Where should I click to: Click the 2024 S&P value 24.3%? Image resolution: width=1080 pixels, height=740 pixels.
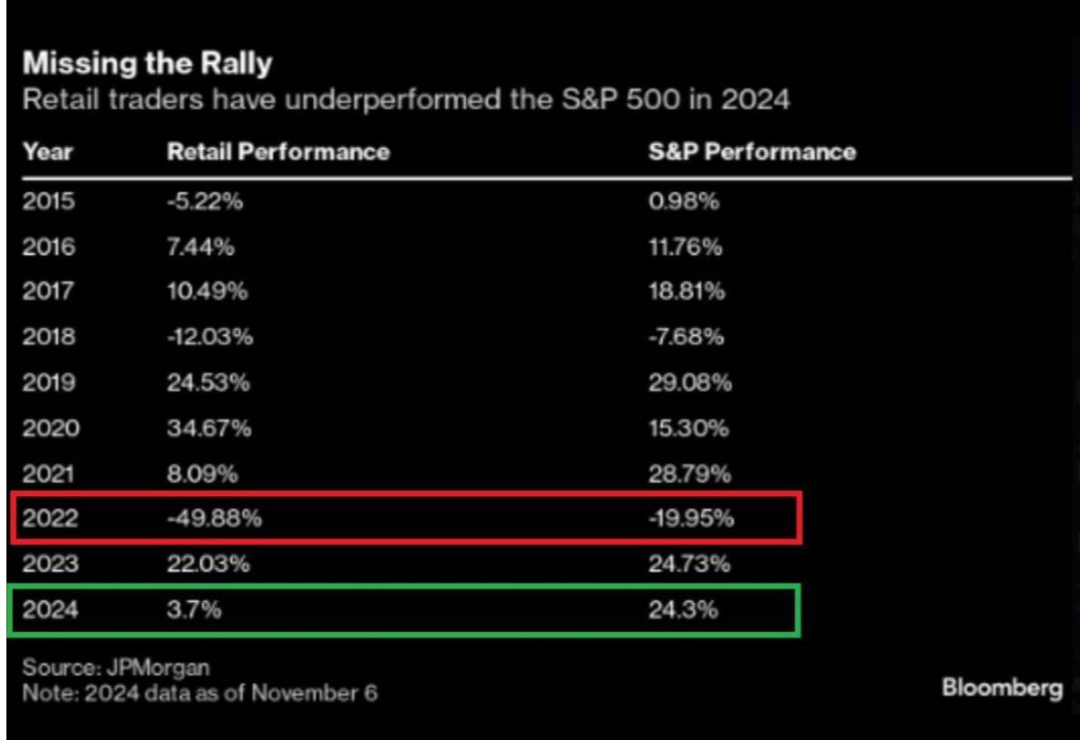pos(683,610)
